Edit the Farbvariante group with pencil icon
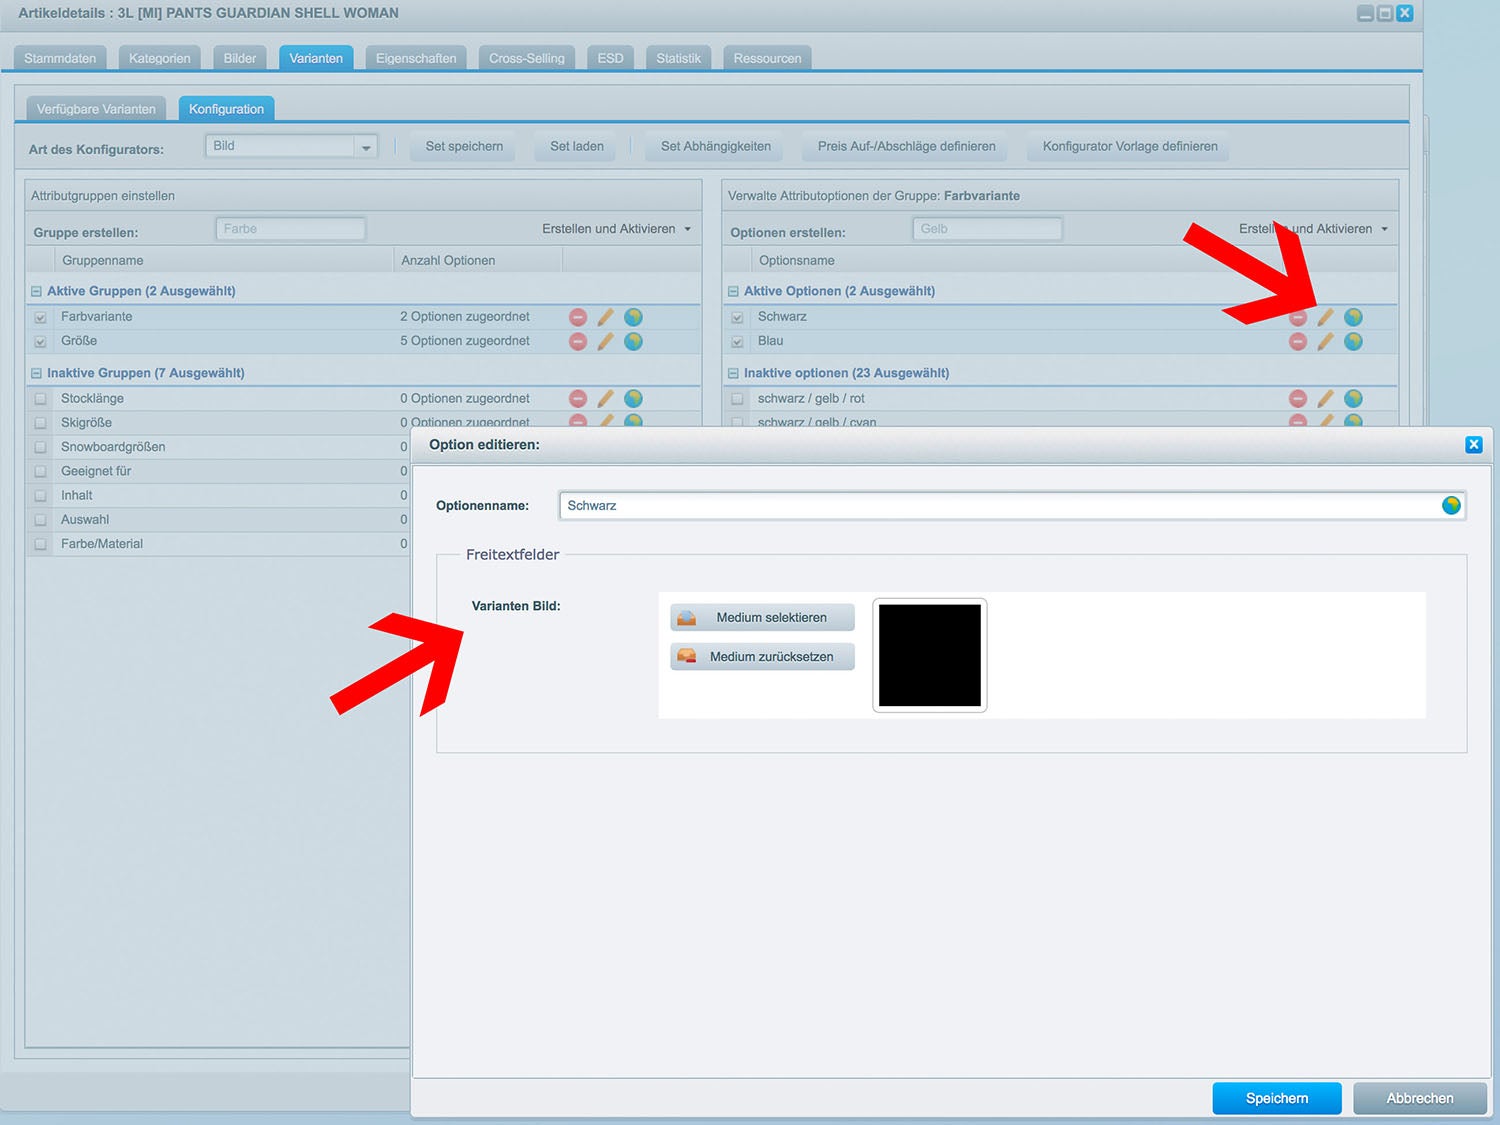 click(605, 317)
